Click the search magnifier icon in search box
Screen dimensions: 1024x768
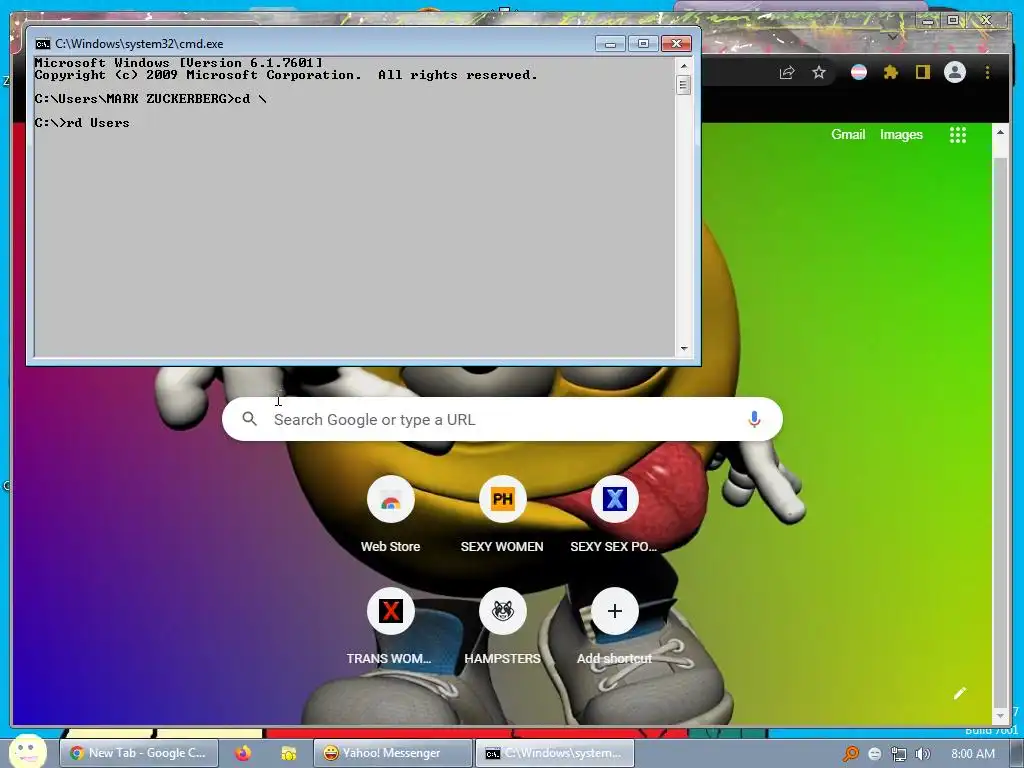249,419
